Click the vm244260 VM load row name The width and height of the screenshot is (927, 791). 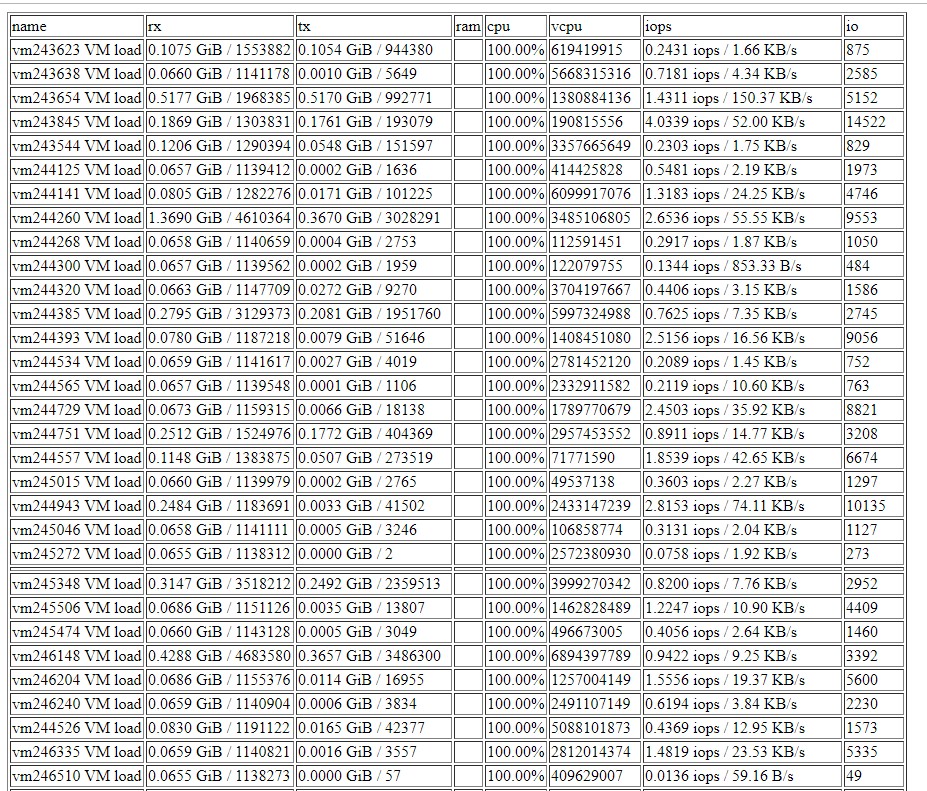coord(77,218)
